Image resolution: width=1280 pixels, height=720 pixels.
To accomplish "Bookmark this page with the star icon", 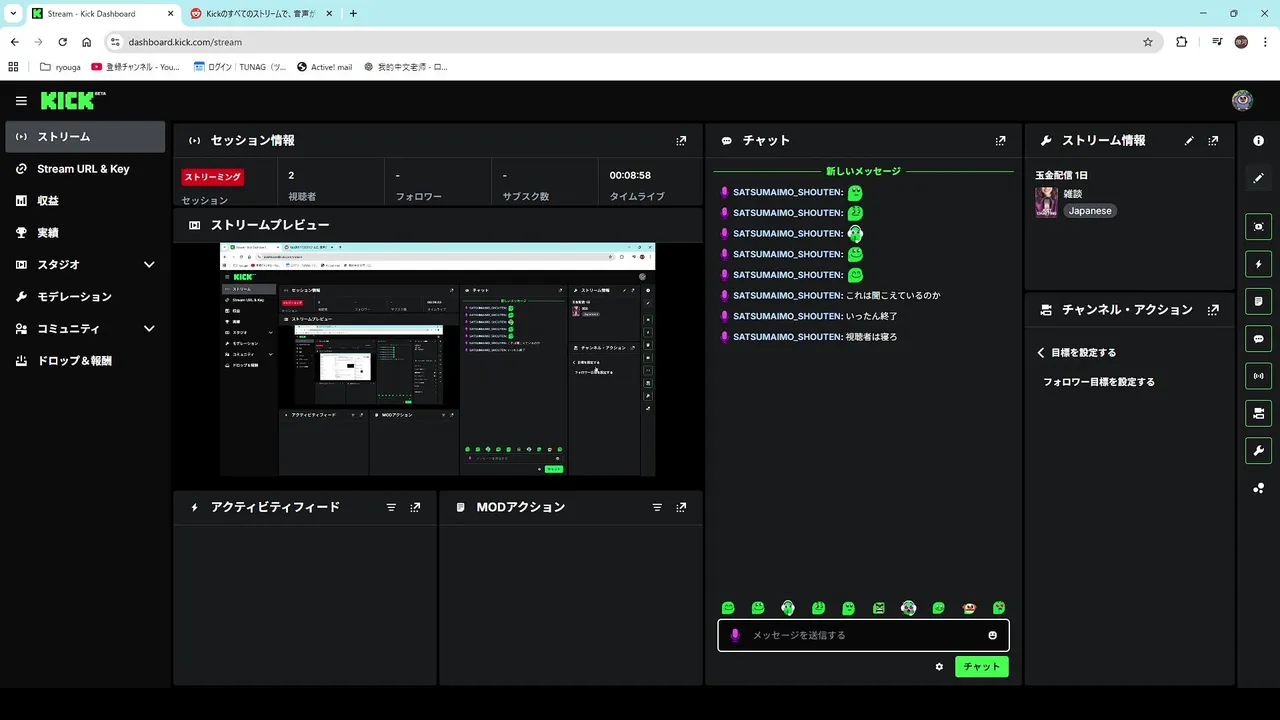I will click(1148, 42).
